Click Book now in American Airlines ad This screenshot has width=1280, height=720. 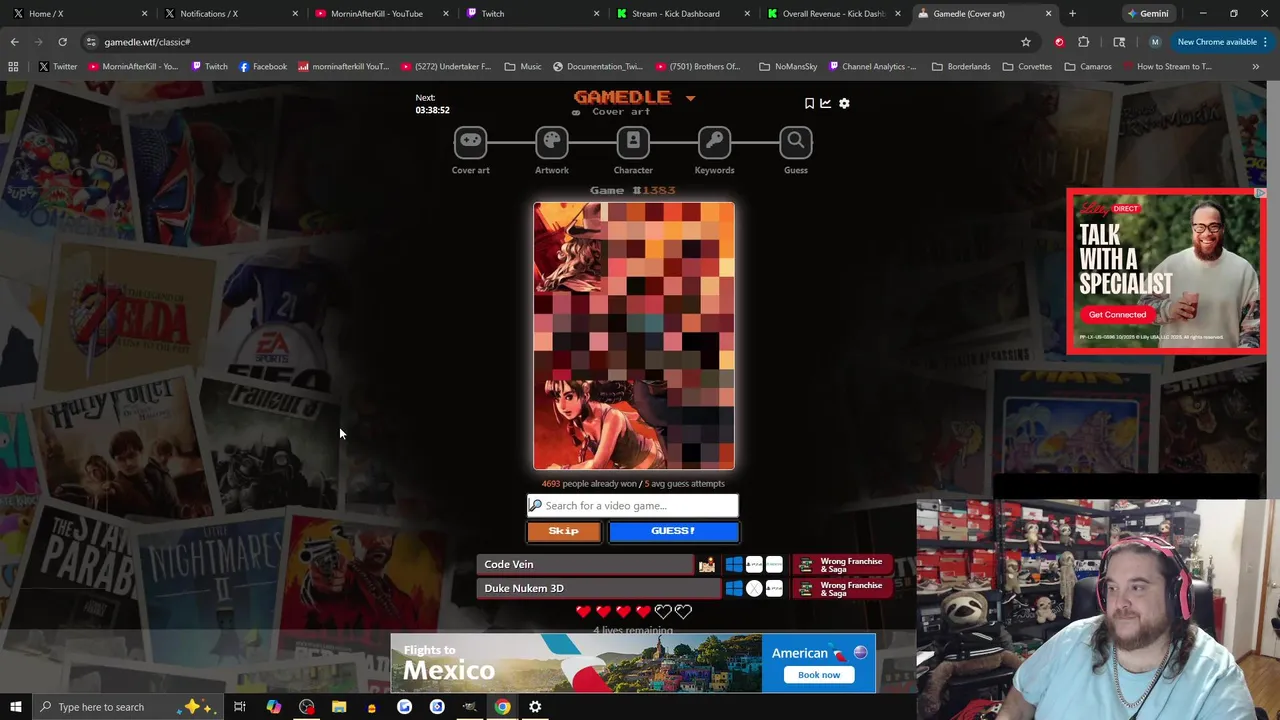pyautogui.click(x=819, y=675)
